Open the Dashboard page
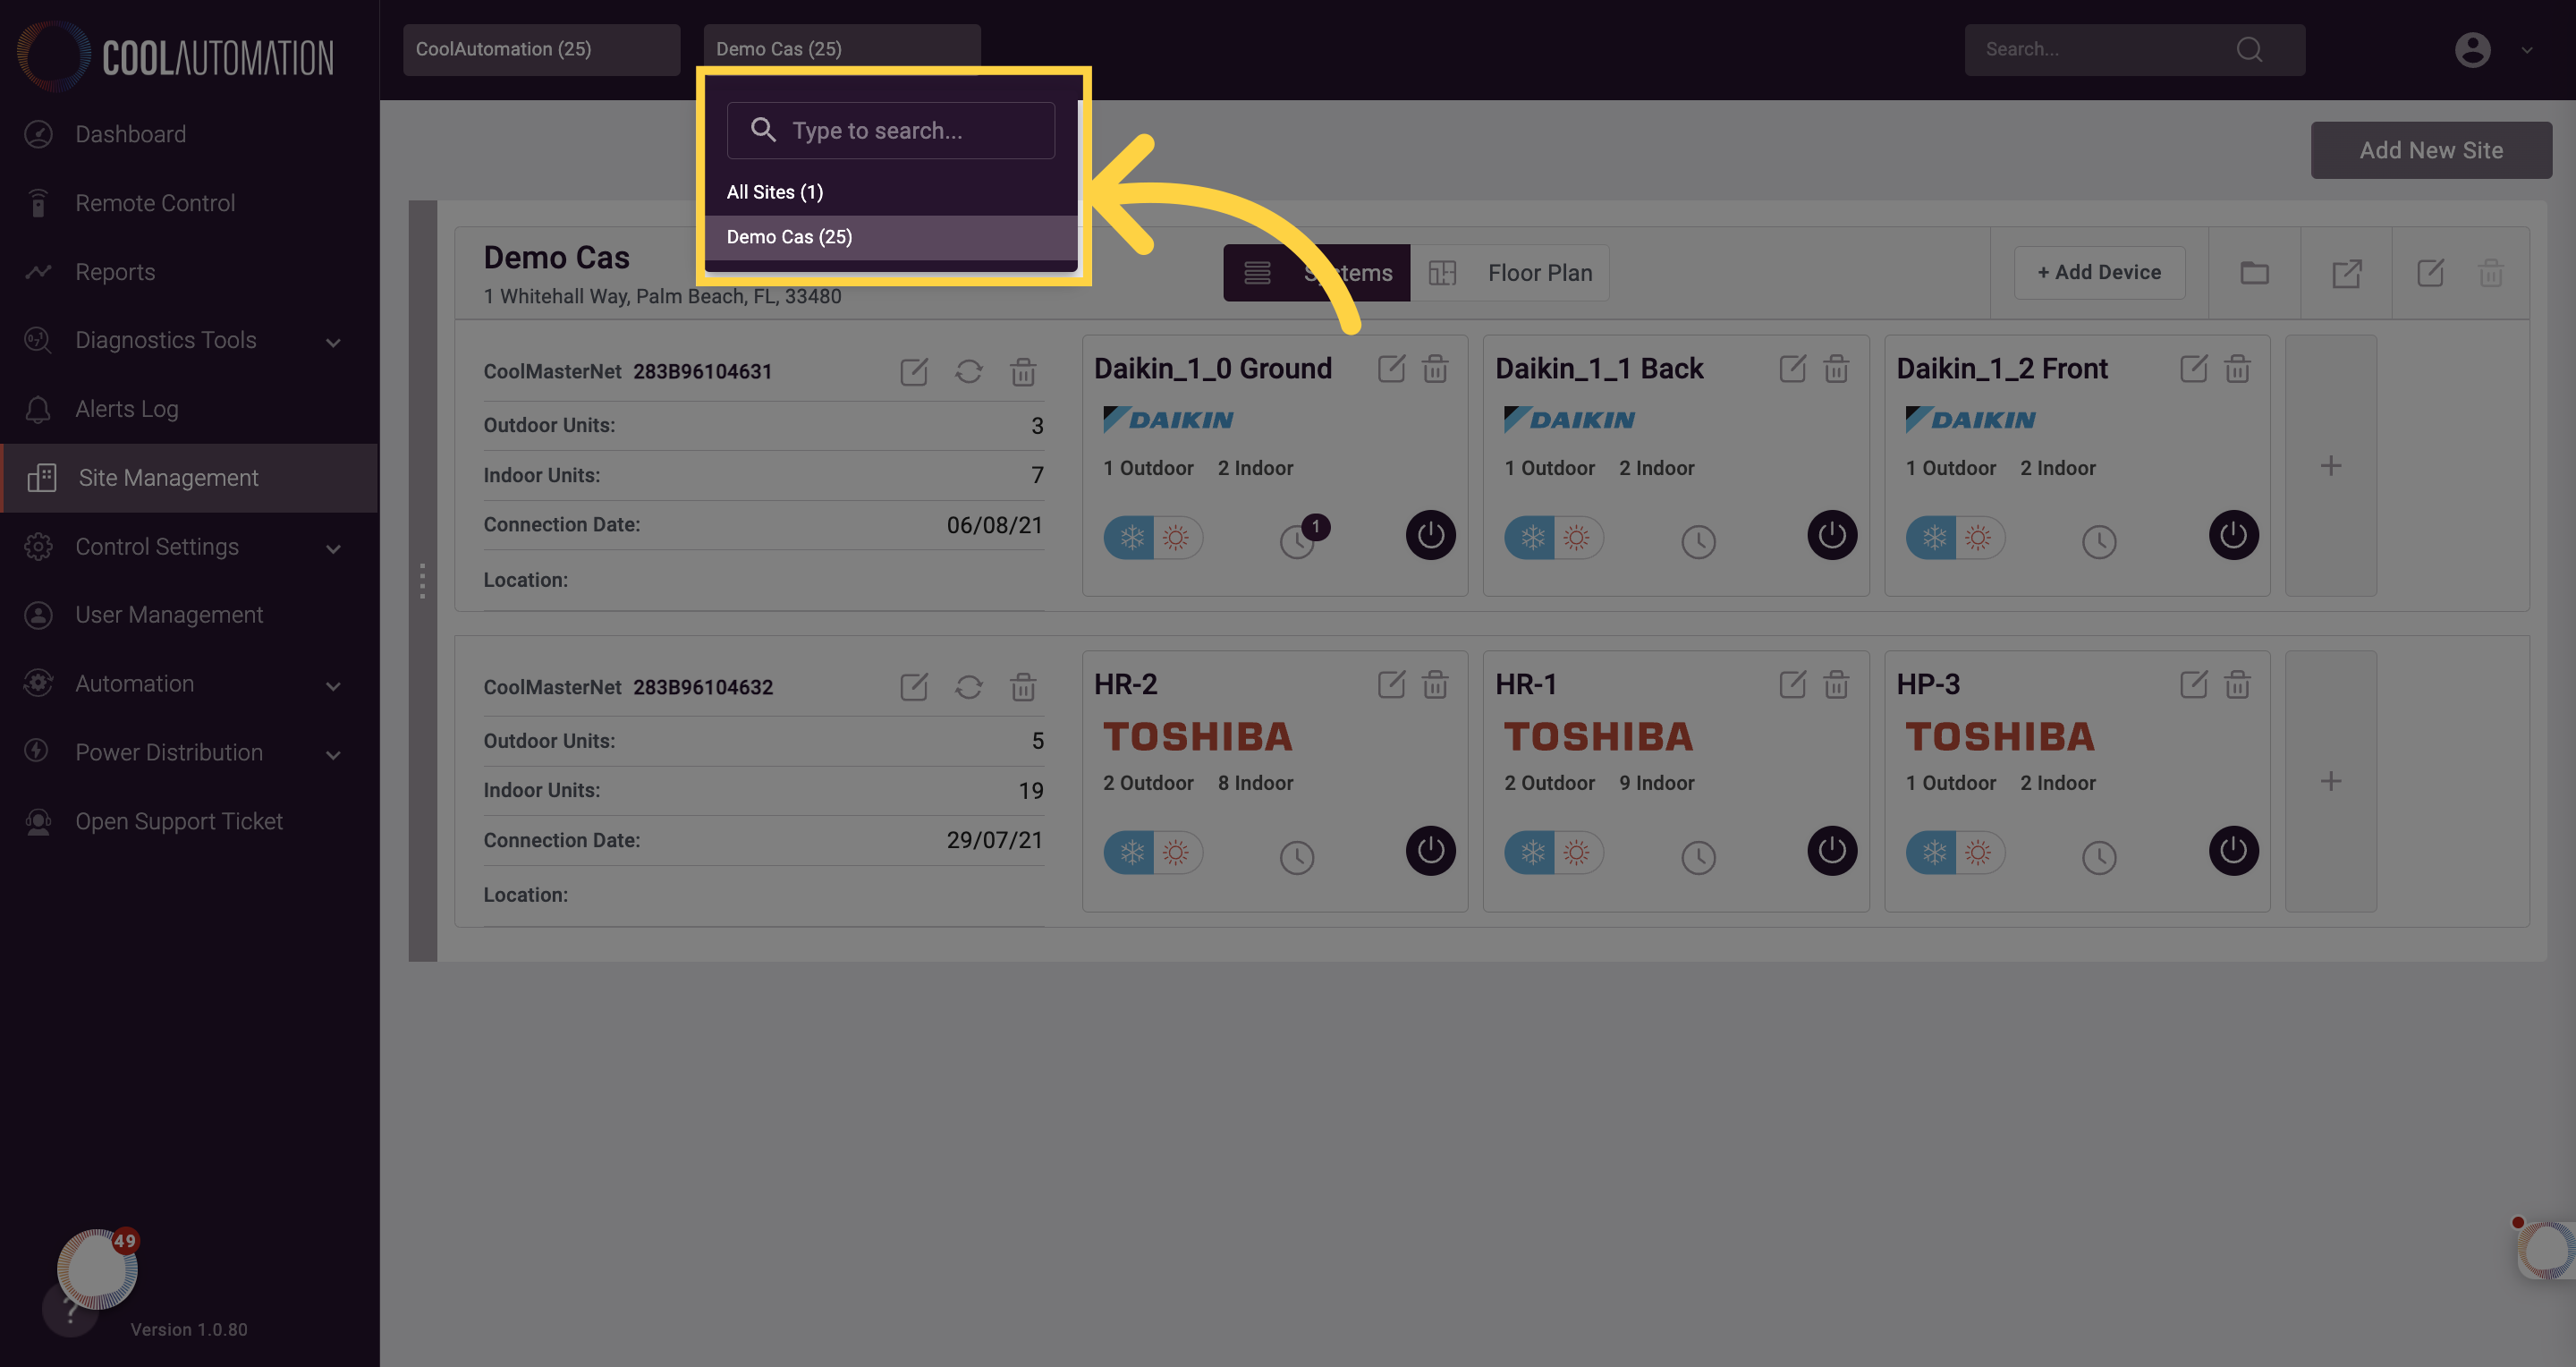 130,134
